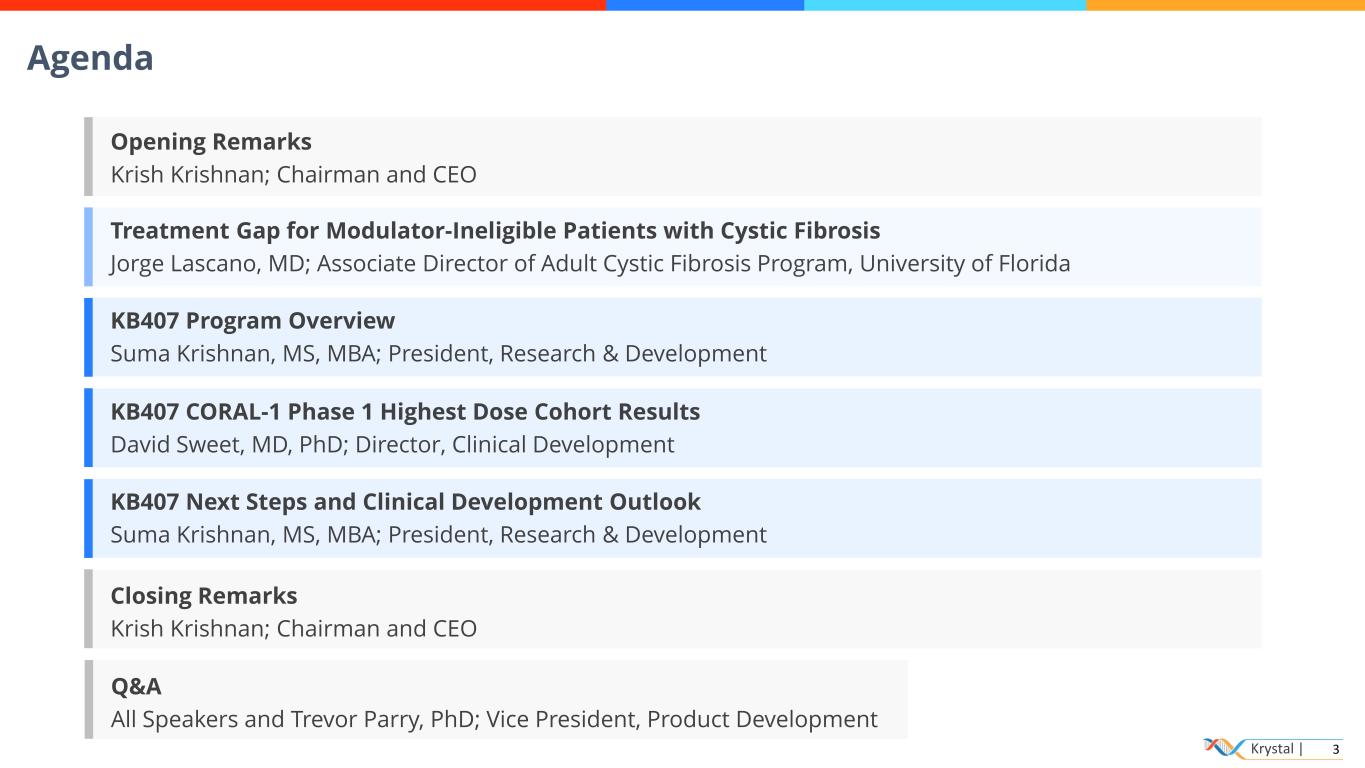
Task: Select the Opening Remarks agenda heading
Action: click(x=211, y=142)
